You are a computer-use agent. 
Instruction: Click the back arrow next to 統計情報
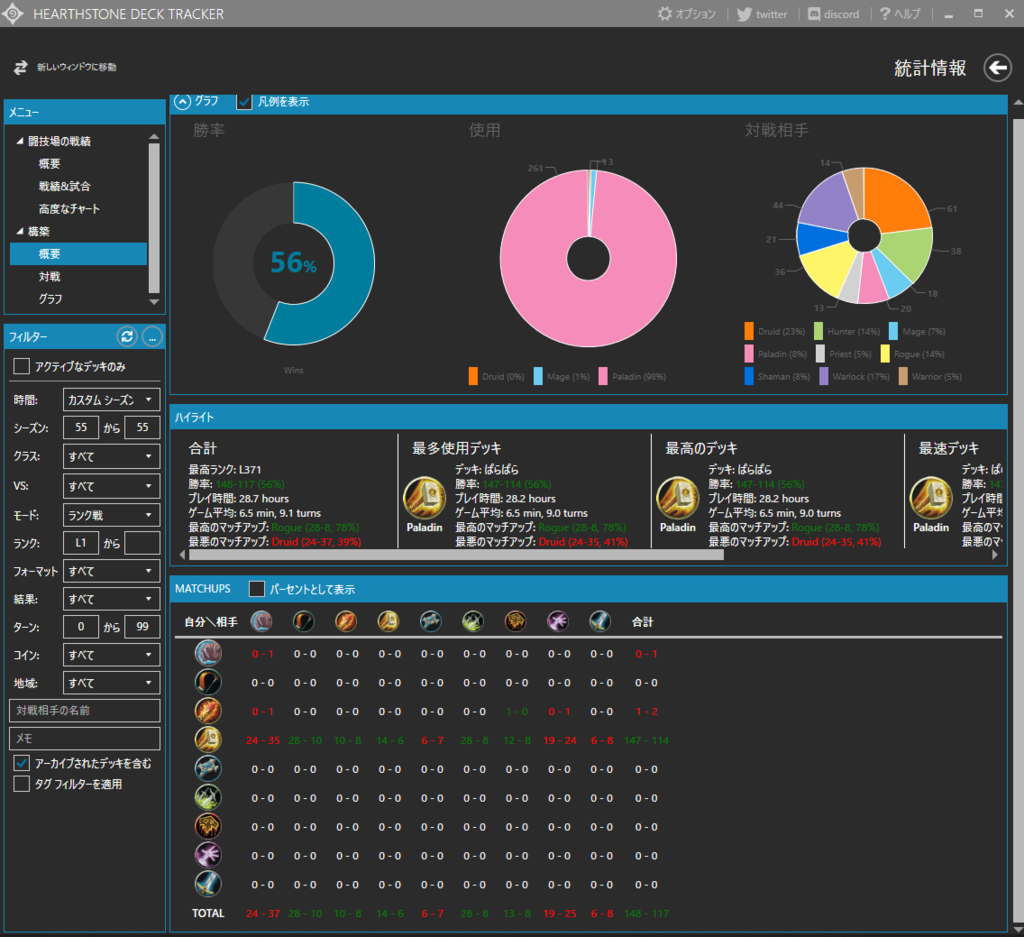pyautogui.click(x=997, y=67)
